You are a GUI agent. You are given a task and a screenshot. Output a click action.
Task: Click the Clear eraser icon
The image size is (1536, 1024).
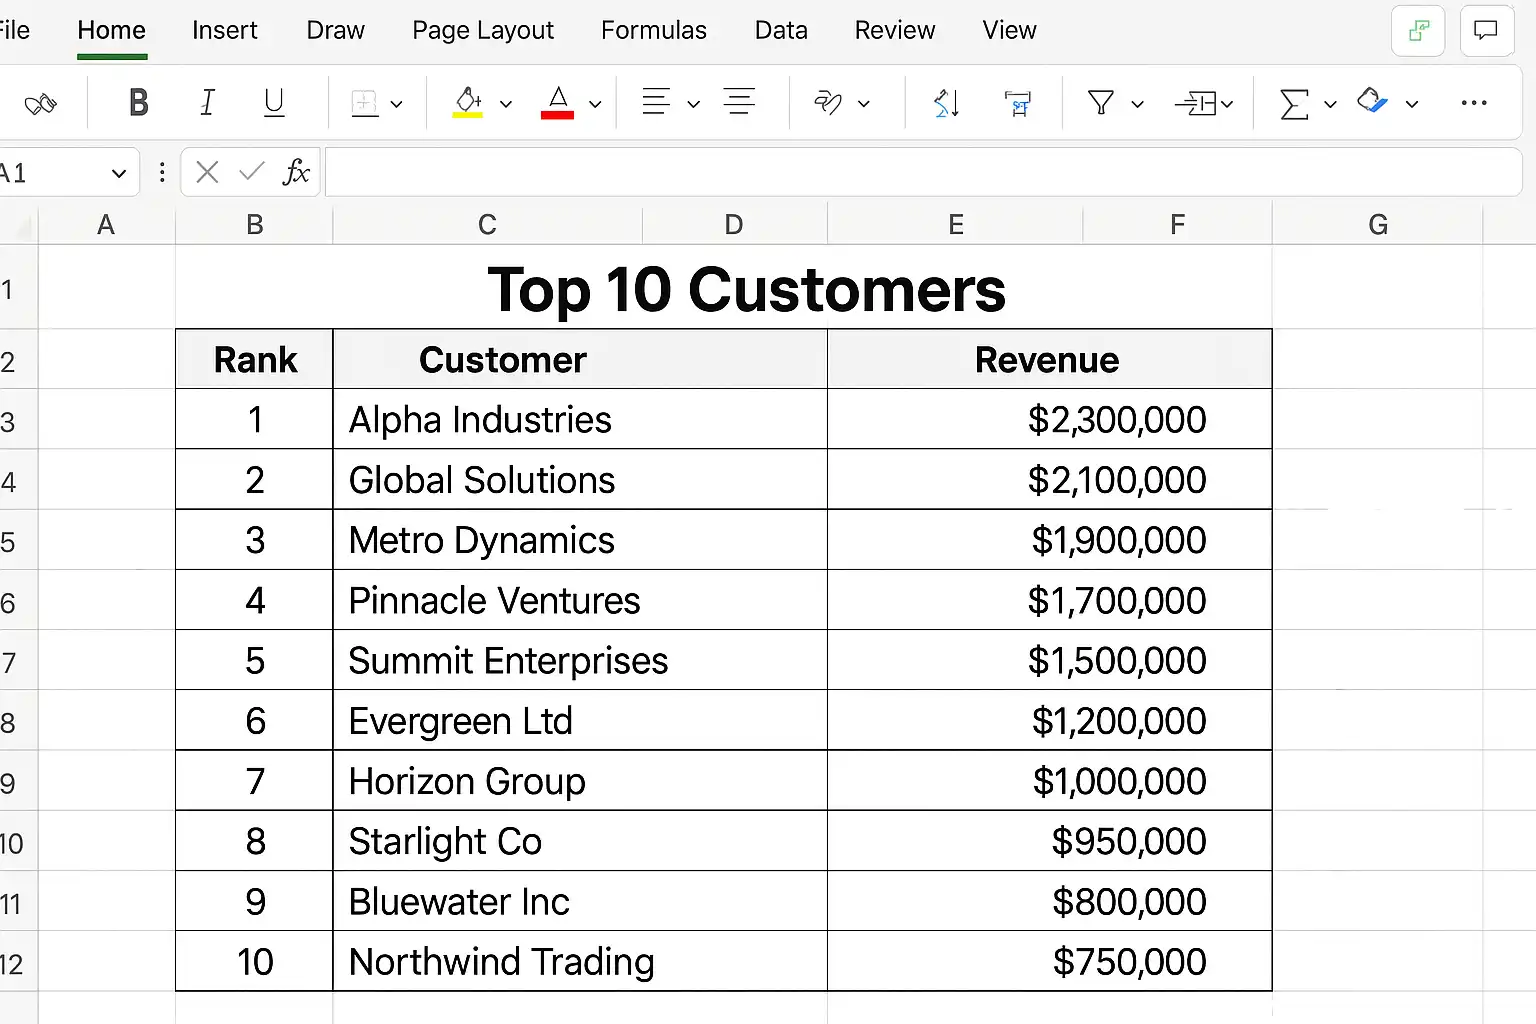(x=1372, y=102)
